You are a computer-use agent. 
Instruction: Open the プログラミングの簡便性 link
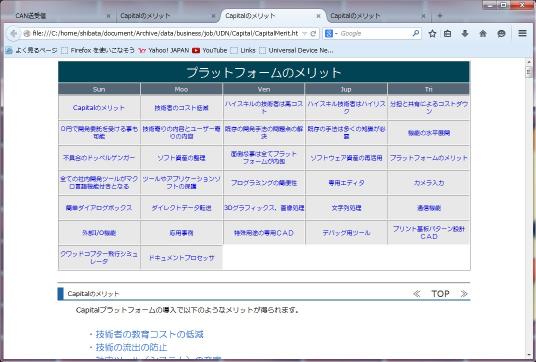tap(264, 183)
